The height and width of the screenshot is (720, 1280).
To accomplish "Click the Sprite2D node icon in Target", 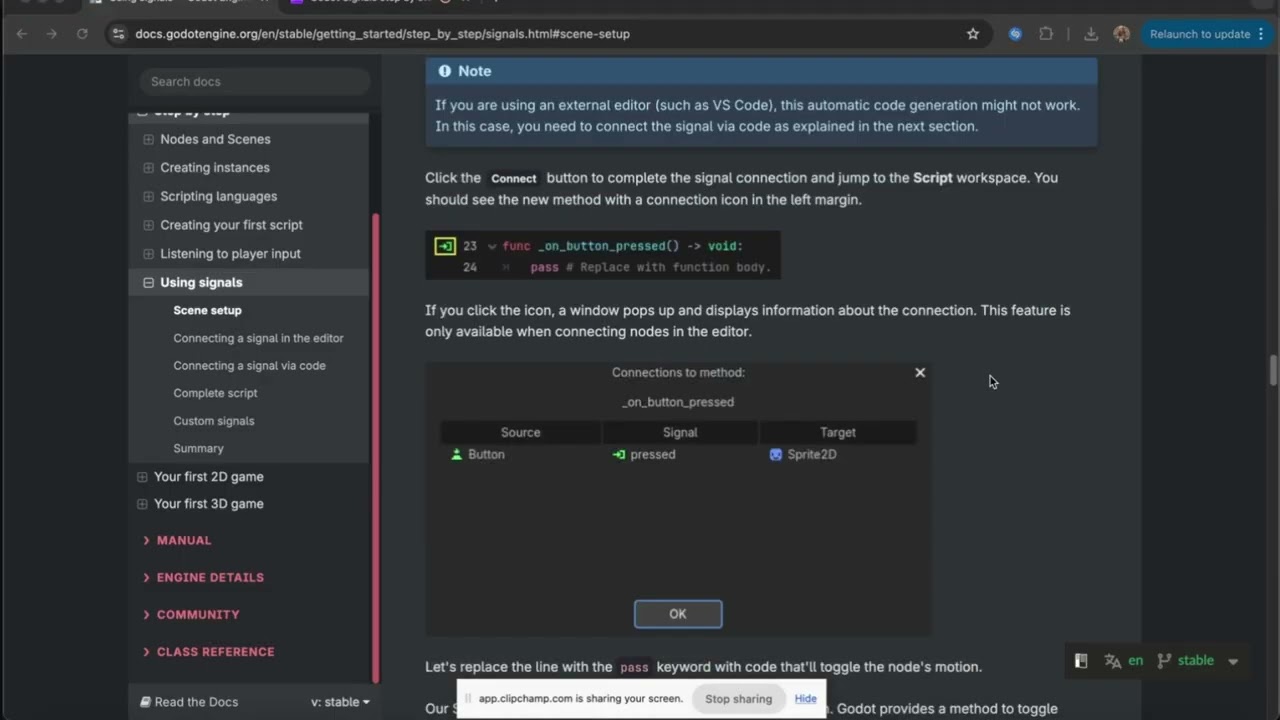I will pos(776,454).
